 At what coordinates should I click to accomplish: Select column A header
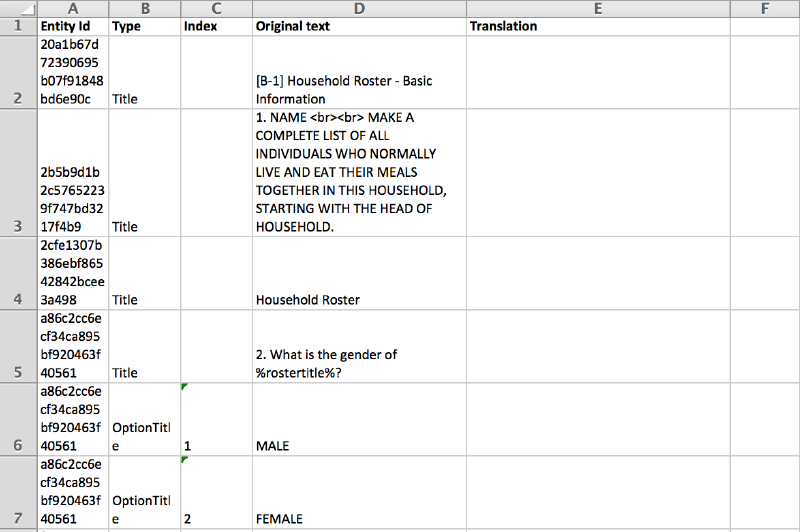pos(72,8)
